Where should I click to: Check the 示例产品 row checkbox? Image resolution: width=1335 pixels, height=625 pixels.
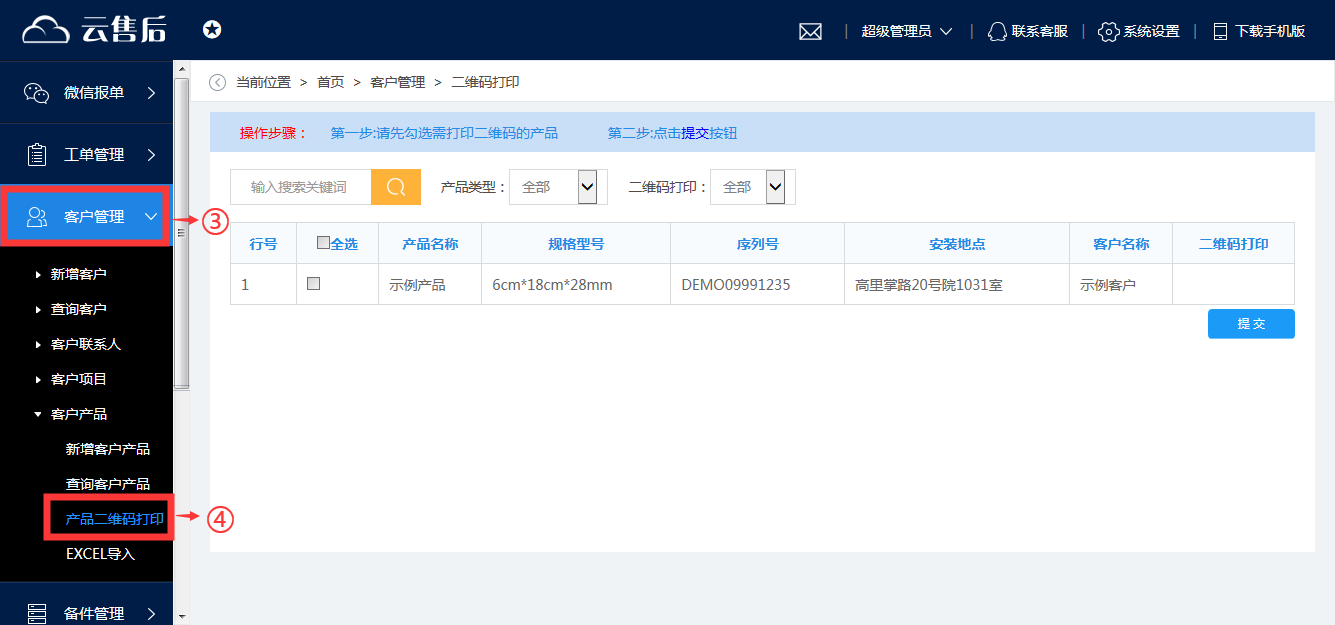[313, 284]
